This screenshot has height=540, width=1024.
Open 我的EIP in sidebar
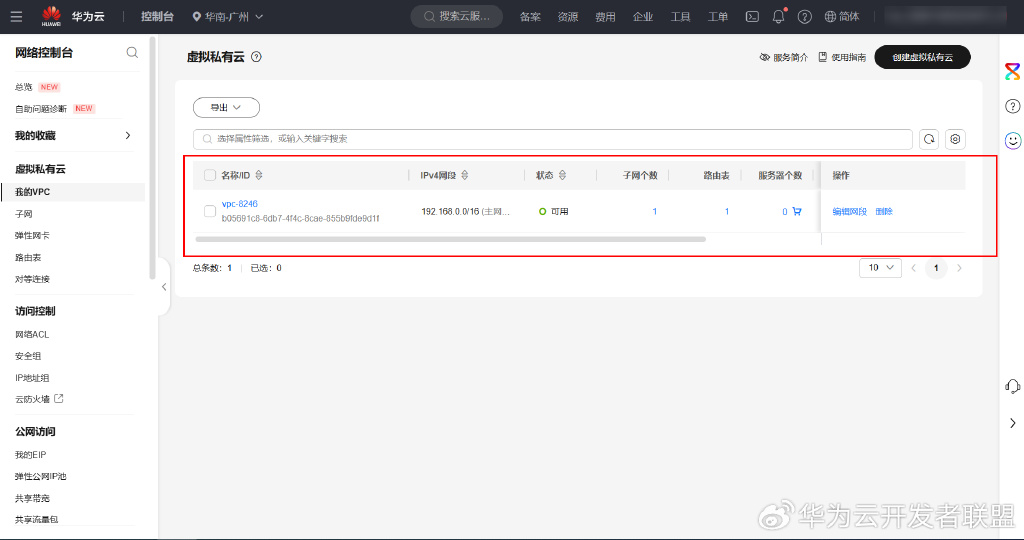31,454
